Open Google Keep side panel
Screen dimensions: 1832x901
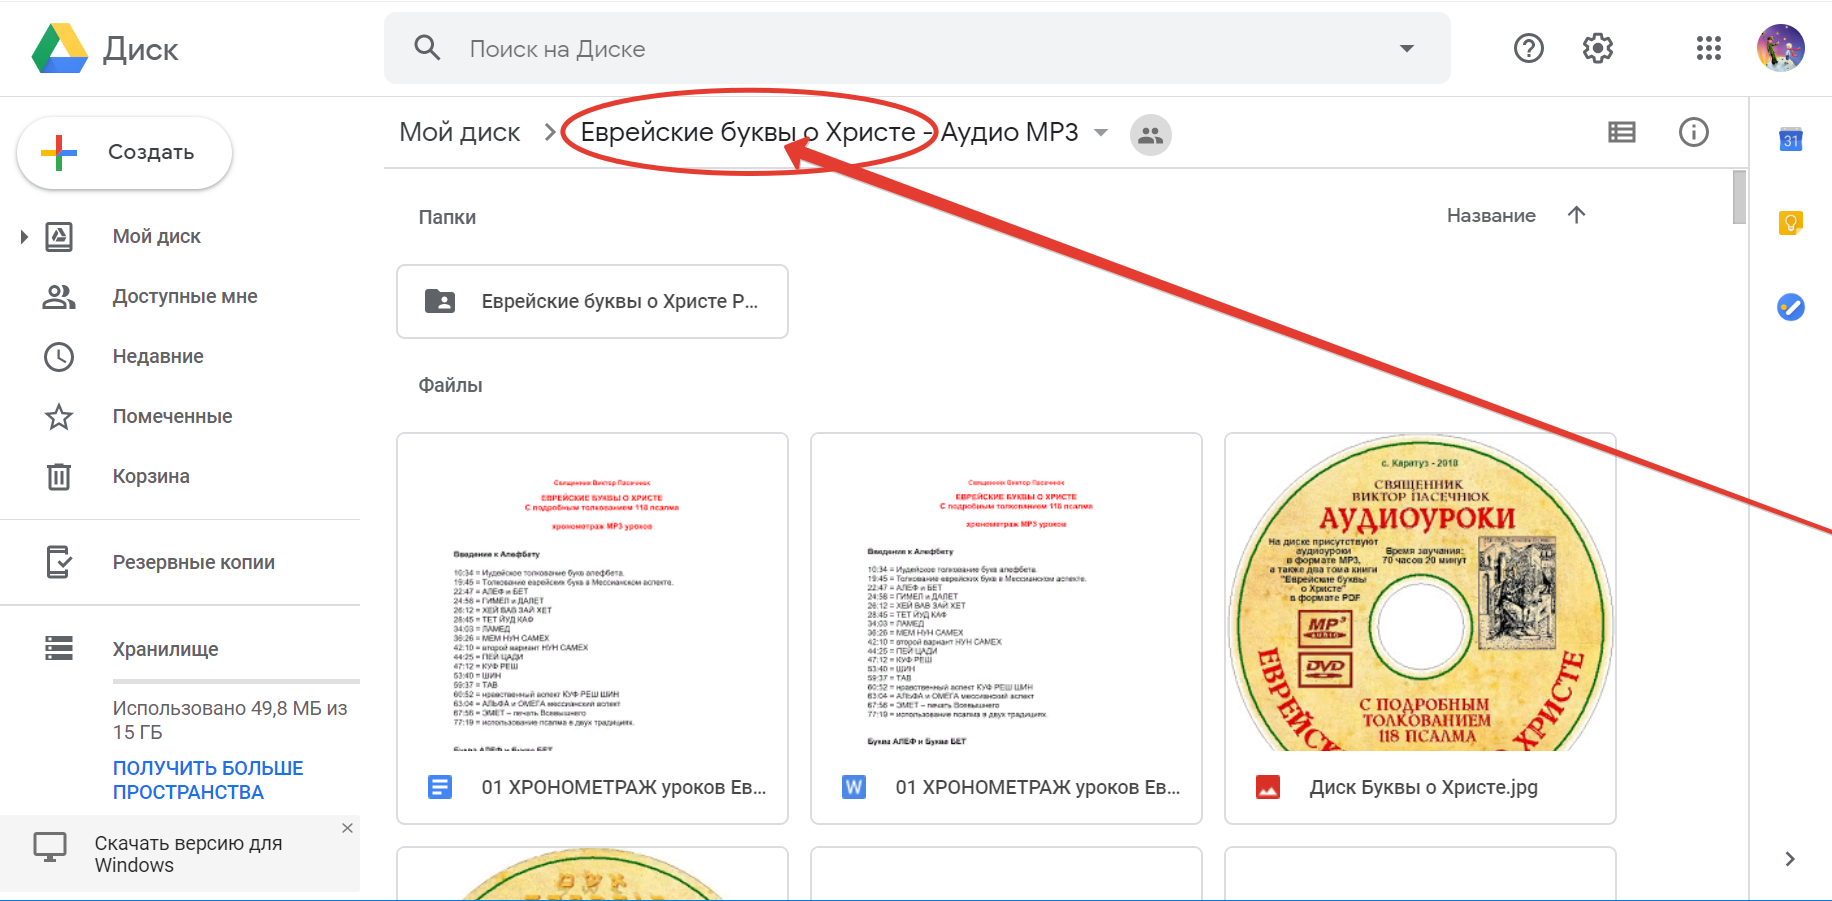coord(1790,223)
